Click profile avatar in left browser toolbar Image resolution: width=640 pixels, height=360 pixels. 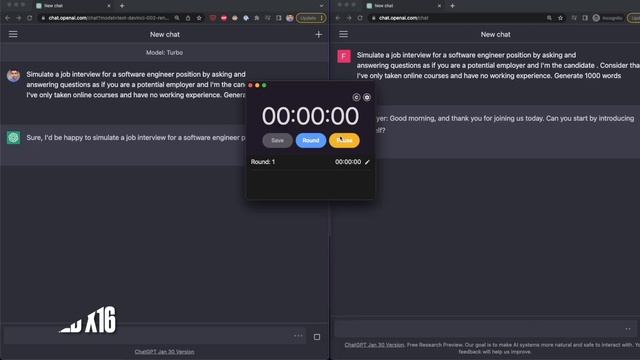coord(290,18)
